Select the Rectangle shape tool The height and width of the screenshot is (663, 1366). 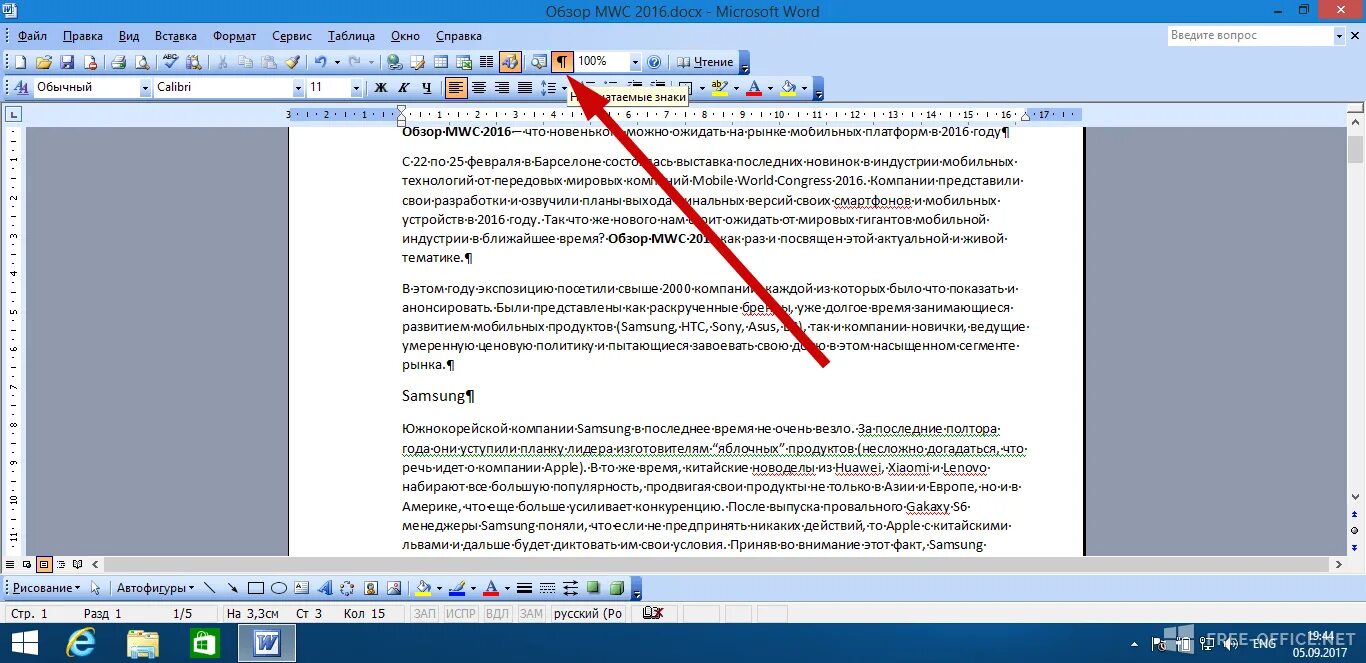tap(256, 588)
